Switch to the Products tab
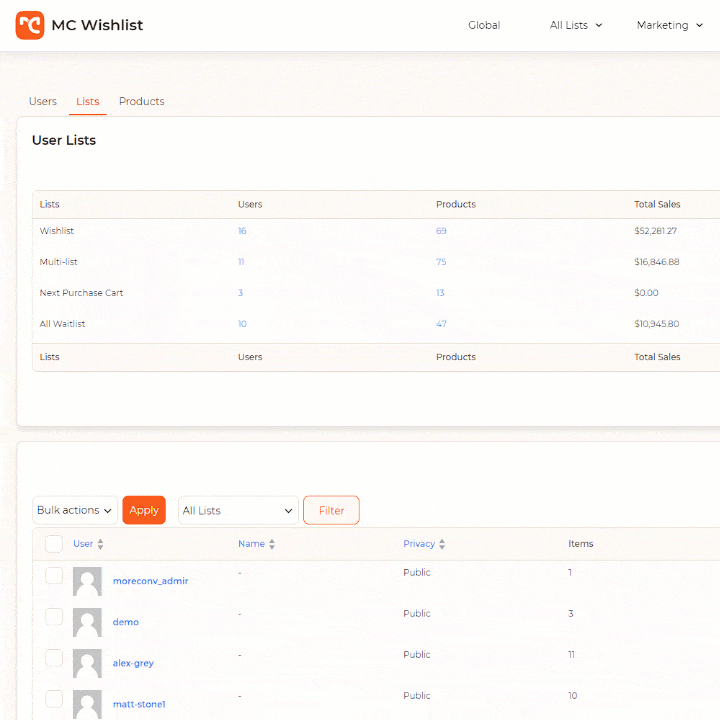The width and height of the screenshot is (720, 720). [x=141, y=101]
